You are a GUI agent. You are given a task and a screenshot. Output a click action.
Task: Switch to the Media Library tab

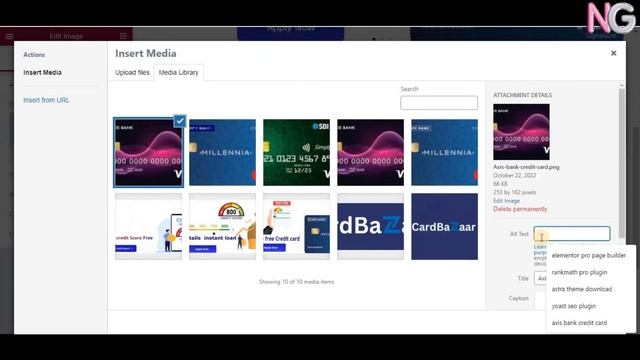coord(178,72)
